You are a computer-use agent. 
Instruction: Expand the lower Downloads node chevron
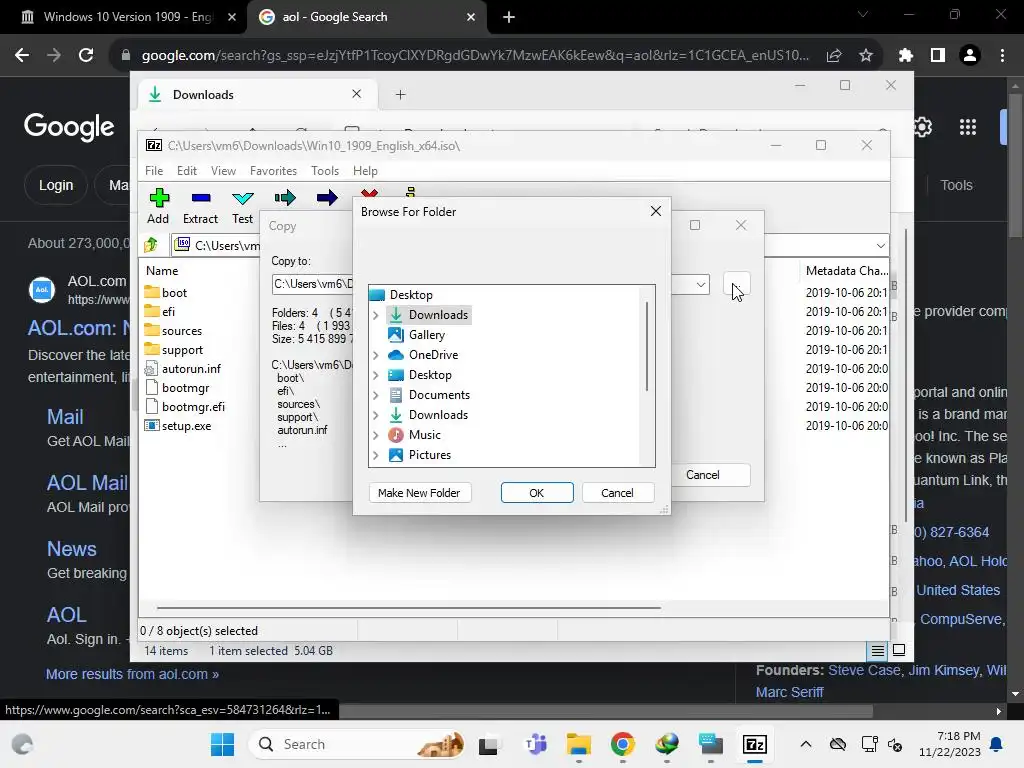pos(376,415)
